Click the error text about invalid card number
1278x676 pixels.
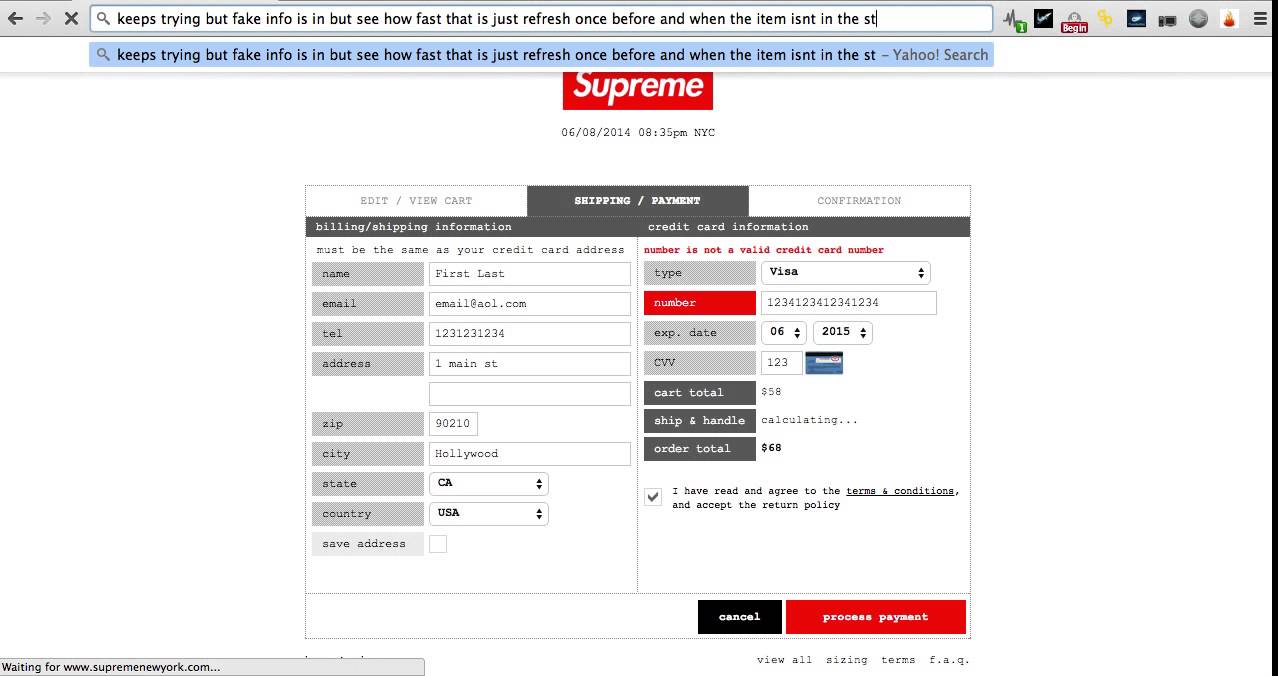[x=764, y=250]
